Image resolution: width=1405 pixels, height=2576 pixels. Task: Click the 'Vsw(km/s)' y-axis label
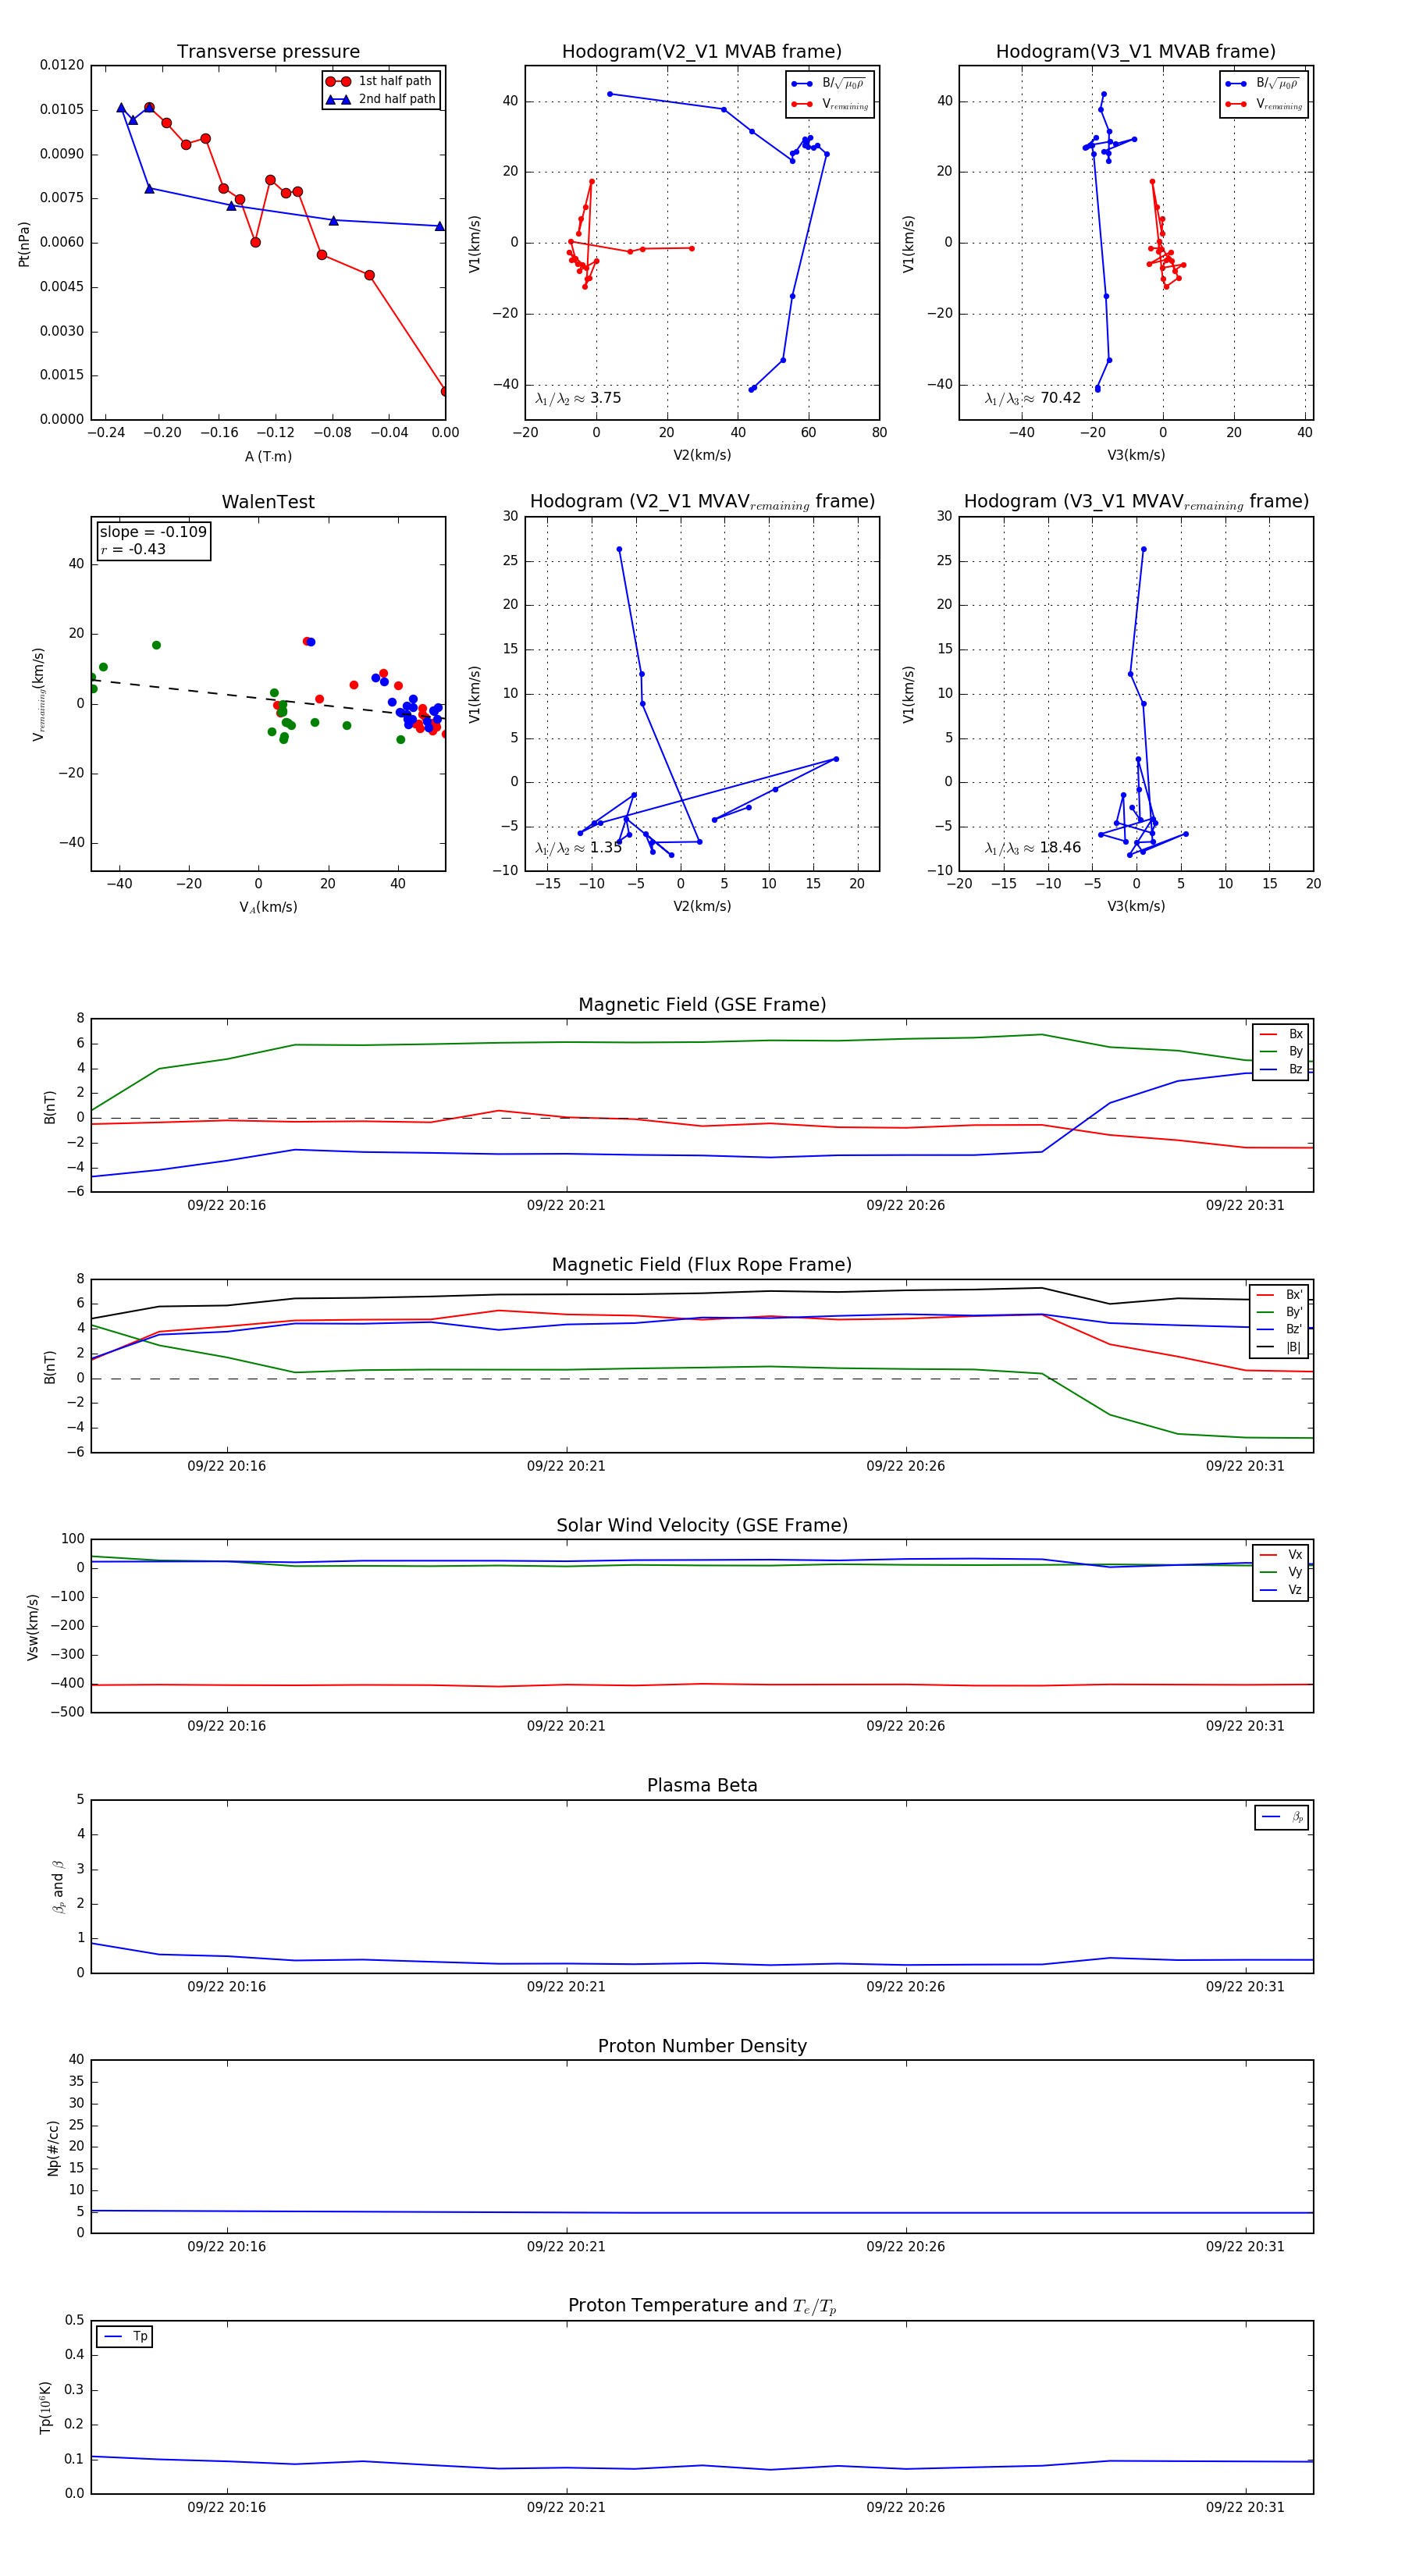click(33, 1627)
